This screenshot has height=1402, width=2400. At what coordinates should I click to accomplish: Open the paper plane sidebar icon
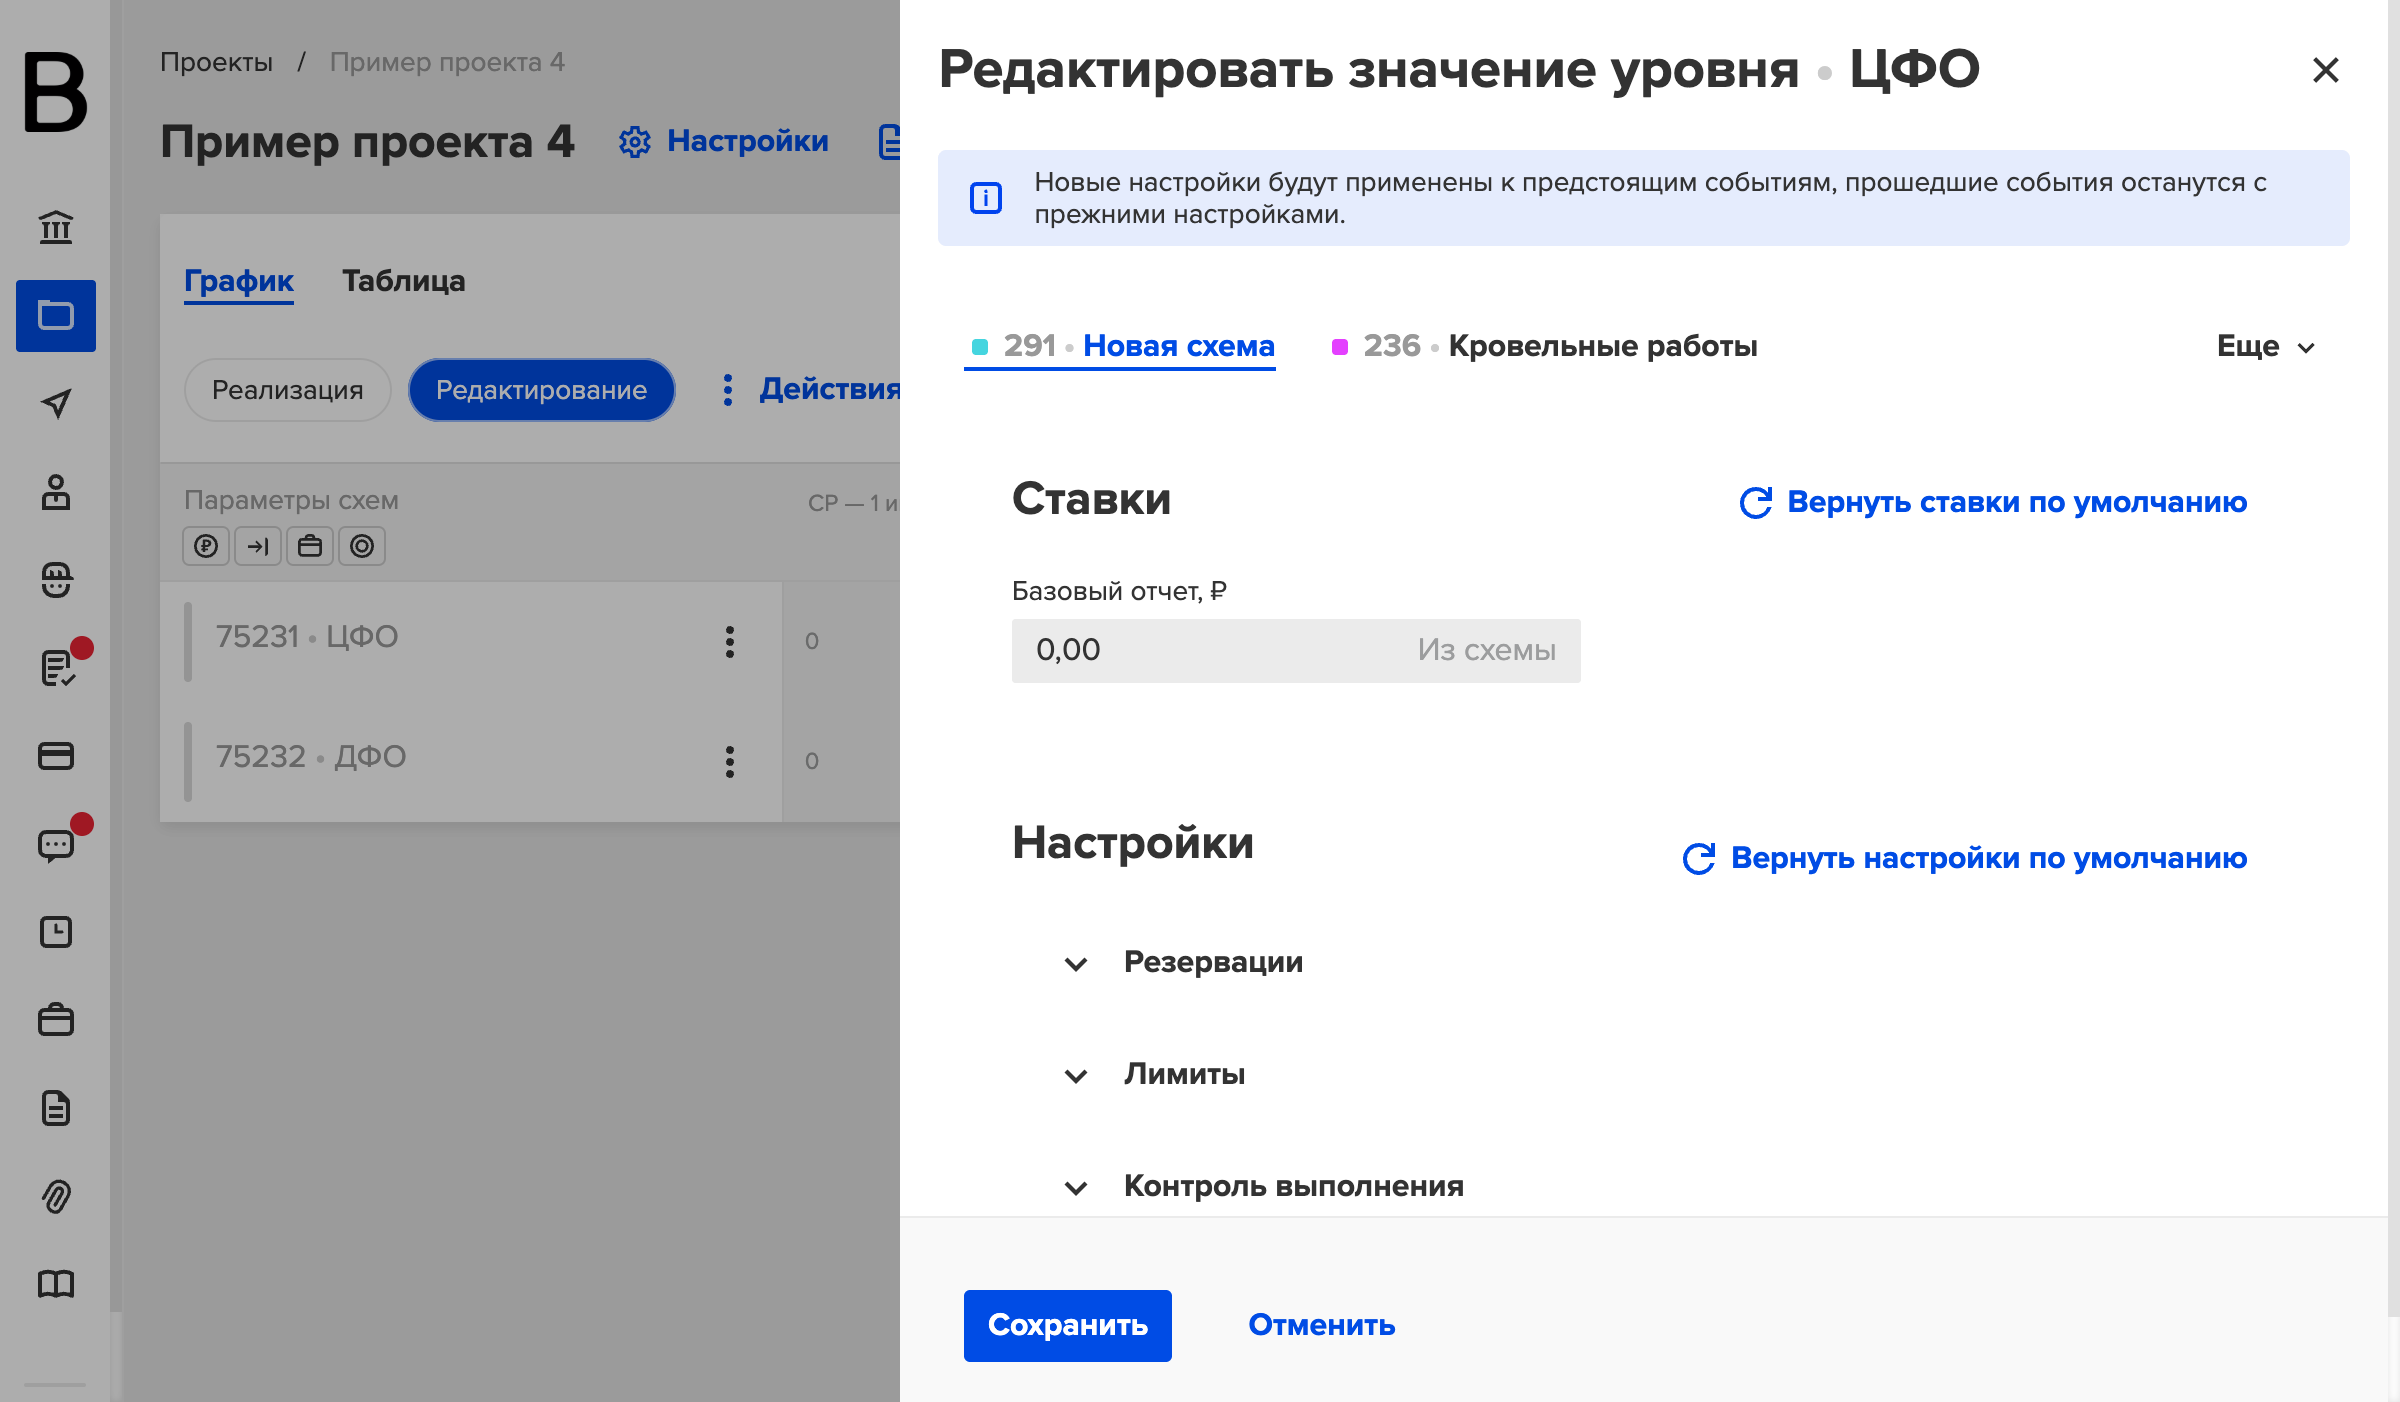(x=56, y=404)
